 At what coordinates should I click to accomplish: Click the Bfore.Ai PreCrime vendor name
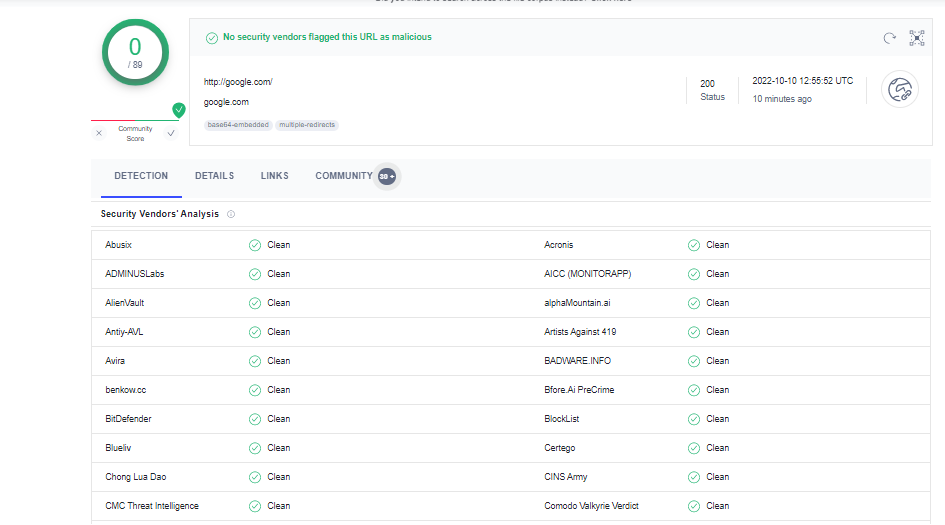click(x=579, y=389)
